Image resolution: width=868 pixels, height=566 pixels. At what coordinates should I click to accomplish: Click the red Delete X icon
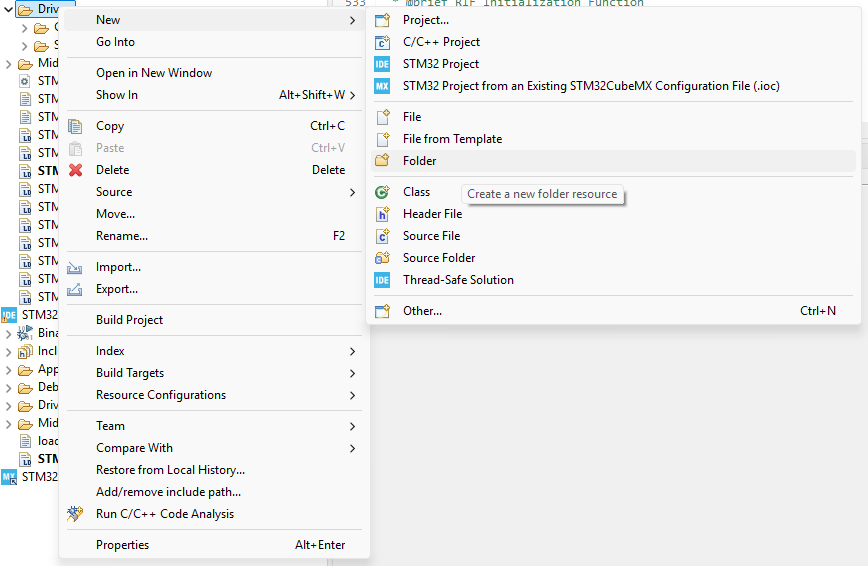pyautogui.click(x=75, y=170)
